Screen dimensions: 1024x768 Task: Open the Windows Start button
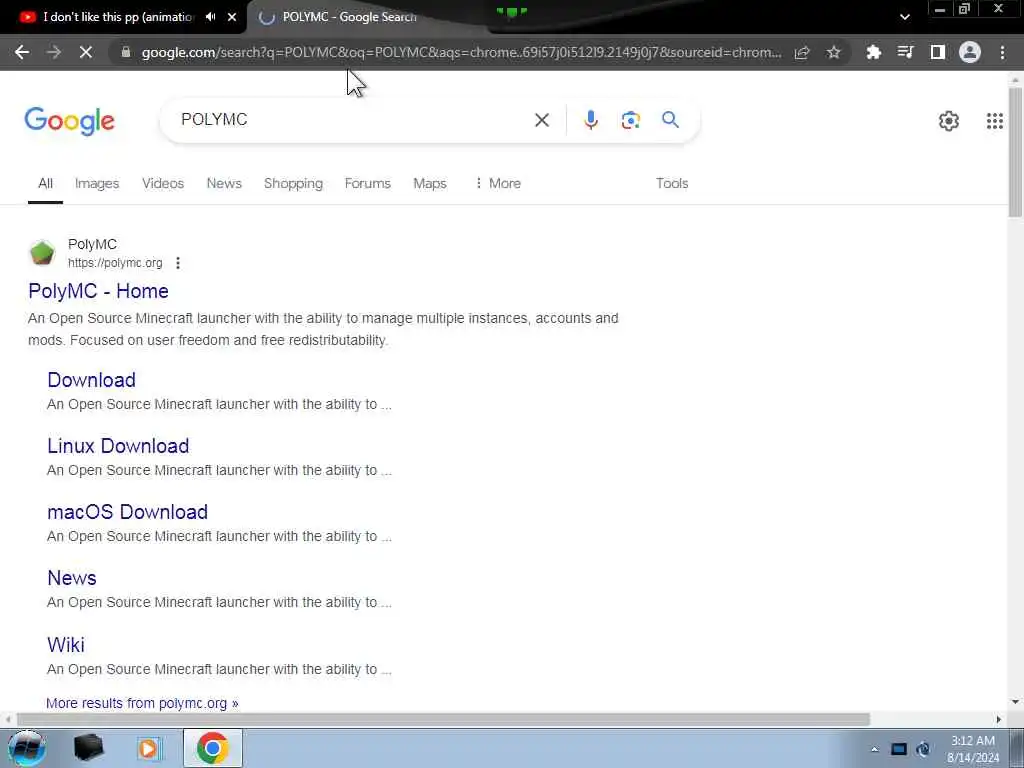(26, 748)
